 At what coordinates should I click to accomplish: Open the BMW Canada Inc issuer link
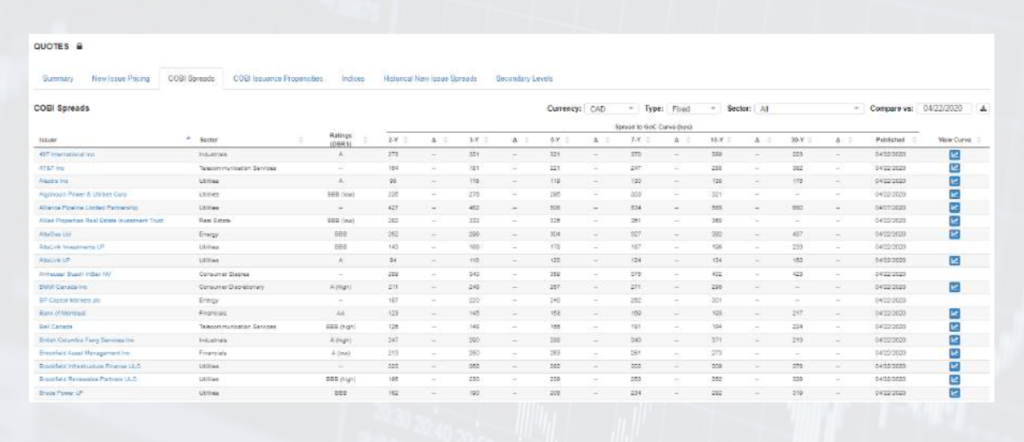[61, 287]
